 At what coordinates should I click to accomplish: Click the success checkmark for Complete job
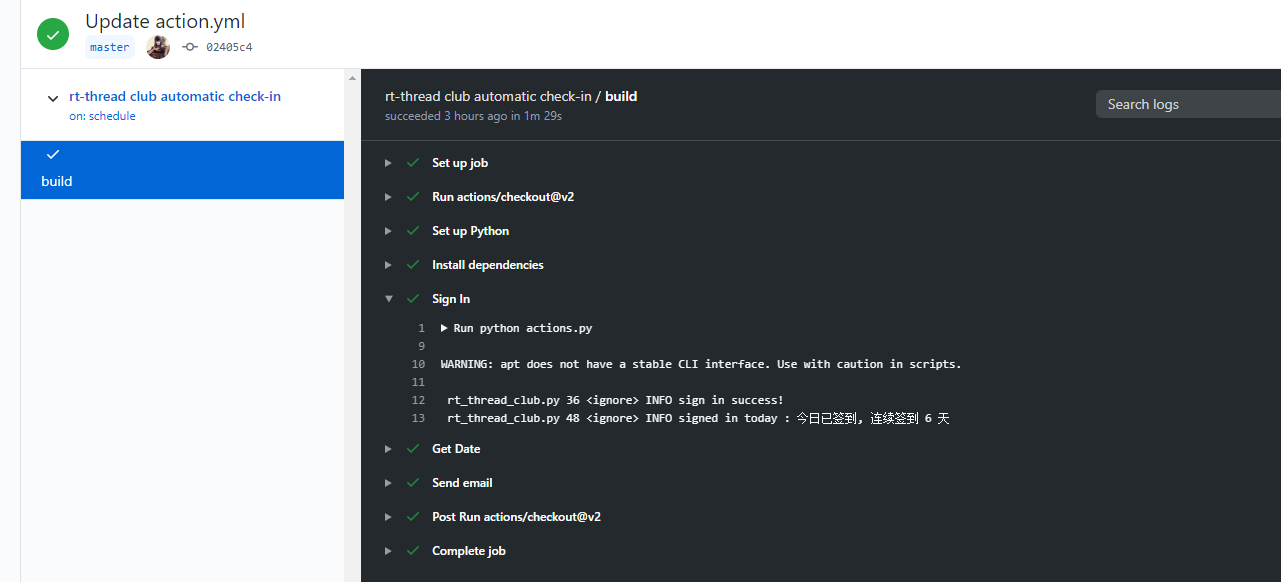(413, 551)
